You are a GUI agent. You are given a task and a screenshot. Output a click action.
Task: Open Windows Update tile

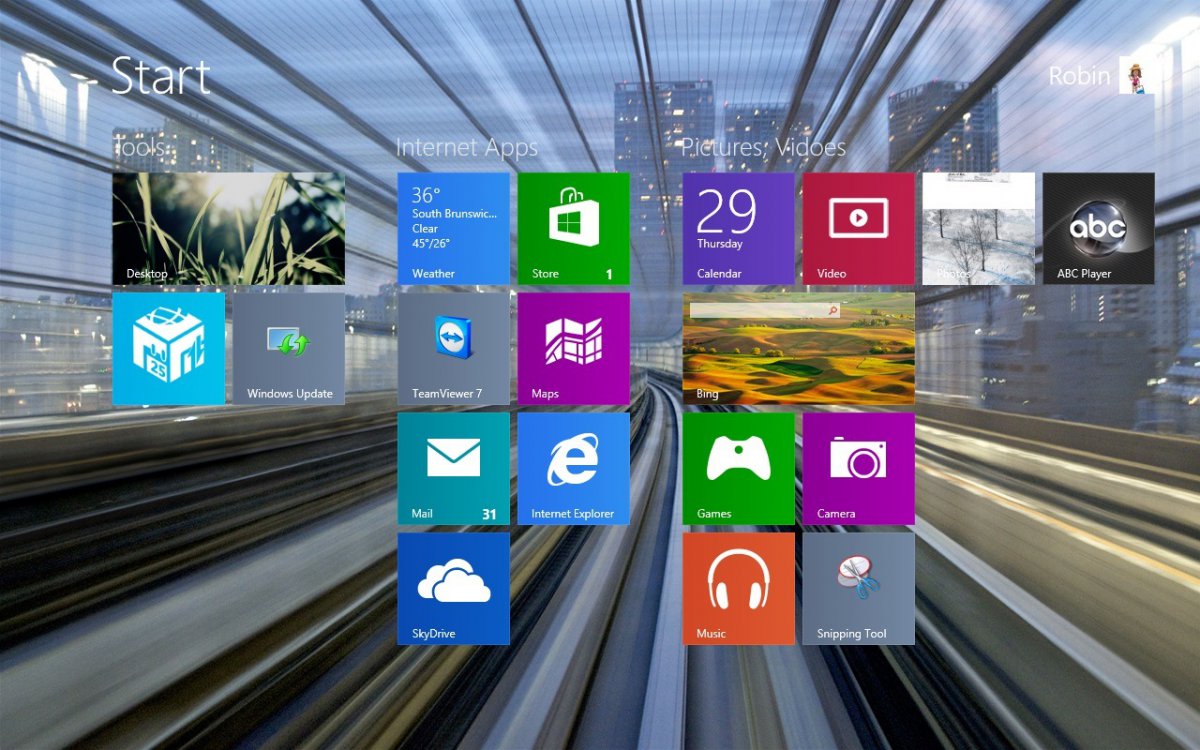[288, 348]
